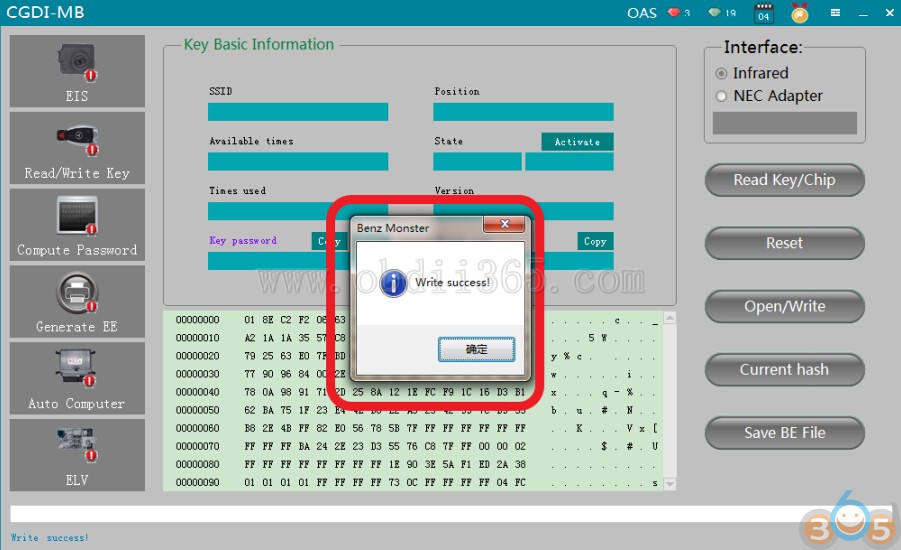The image size is (901, 550).
Task: Click the right-side Copy button
Action: click(x=595, y=241)
